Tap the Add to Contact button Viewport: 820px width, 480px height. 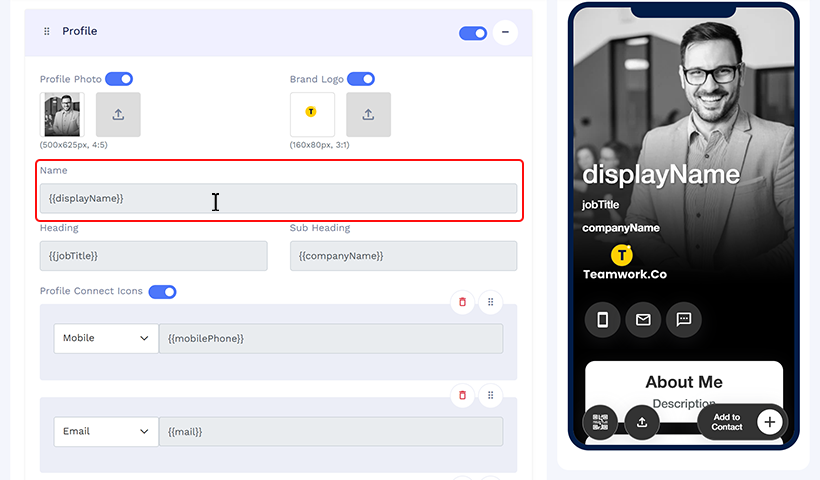click(741, 422)
